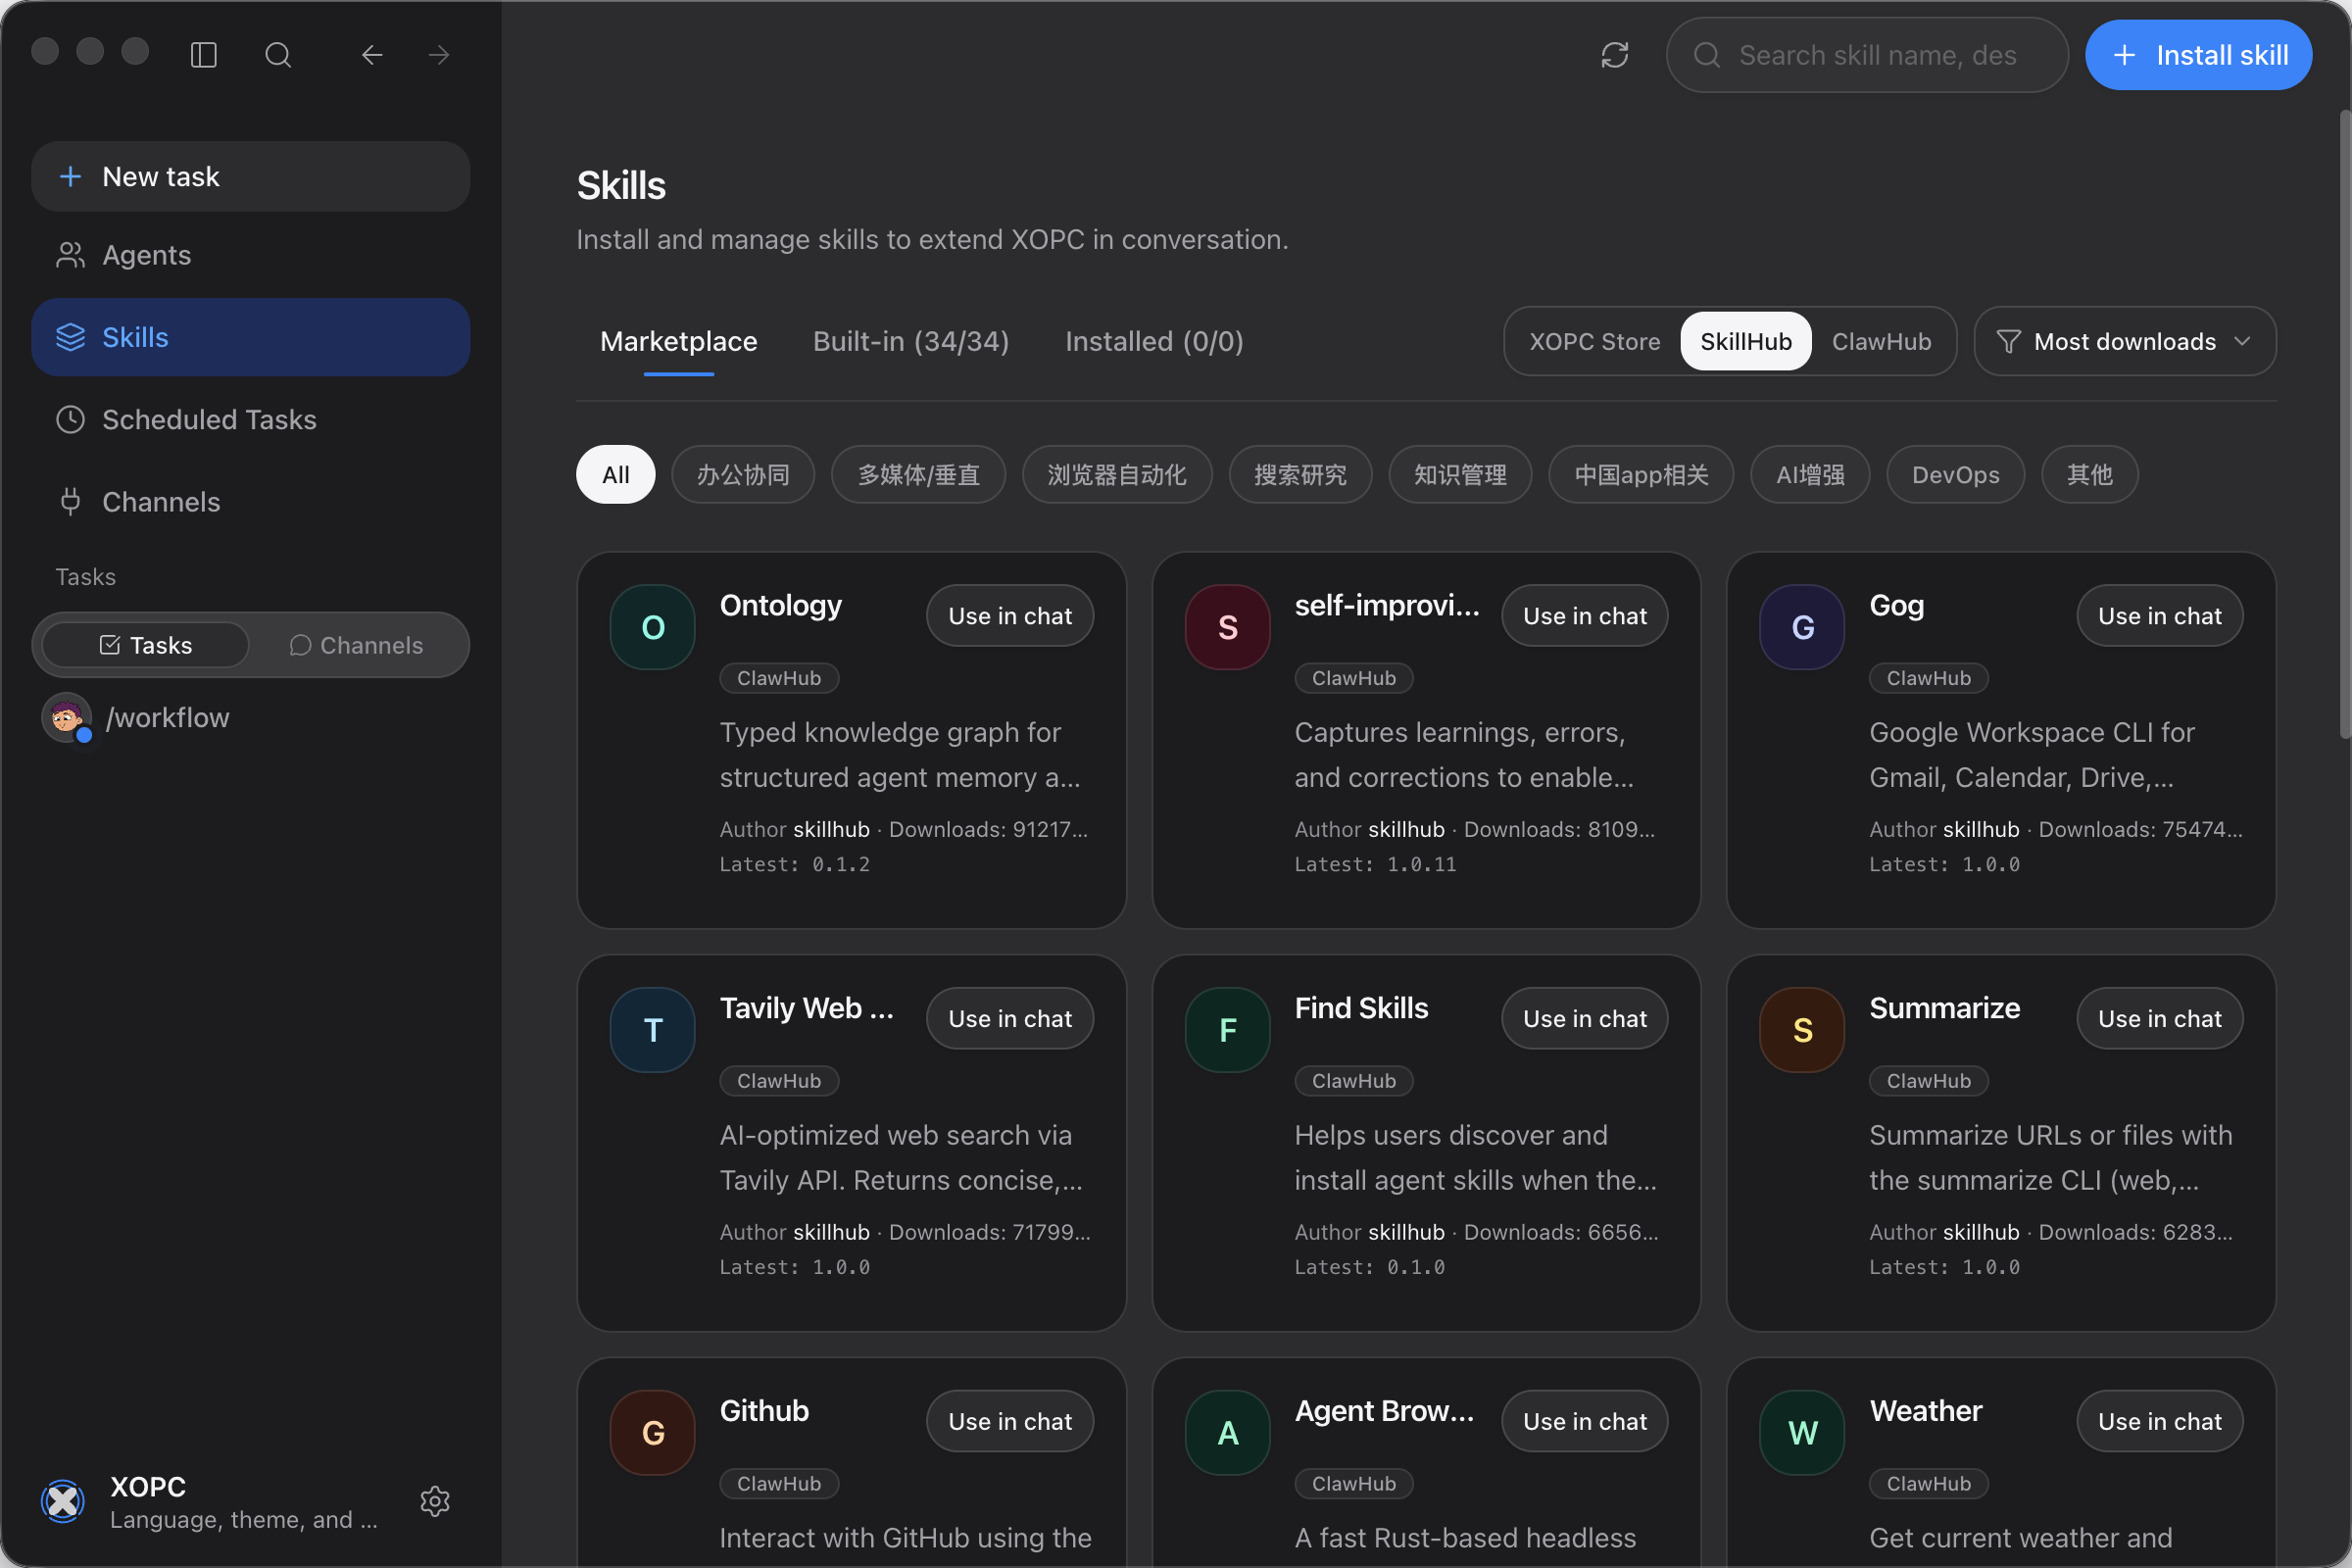Use Ontology skill in chat
Screen dimensions: 2352x1568
click(1010, 615)
